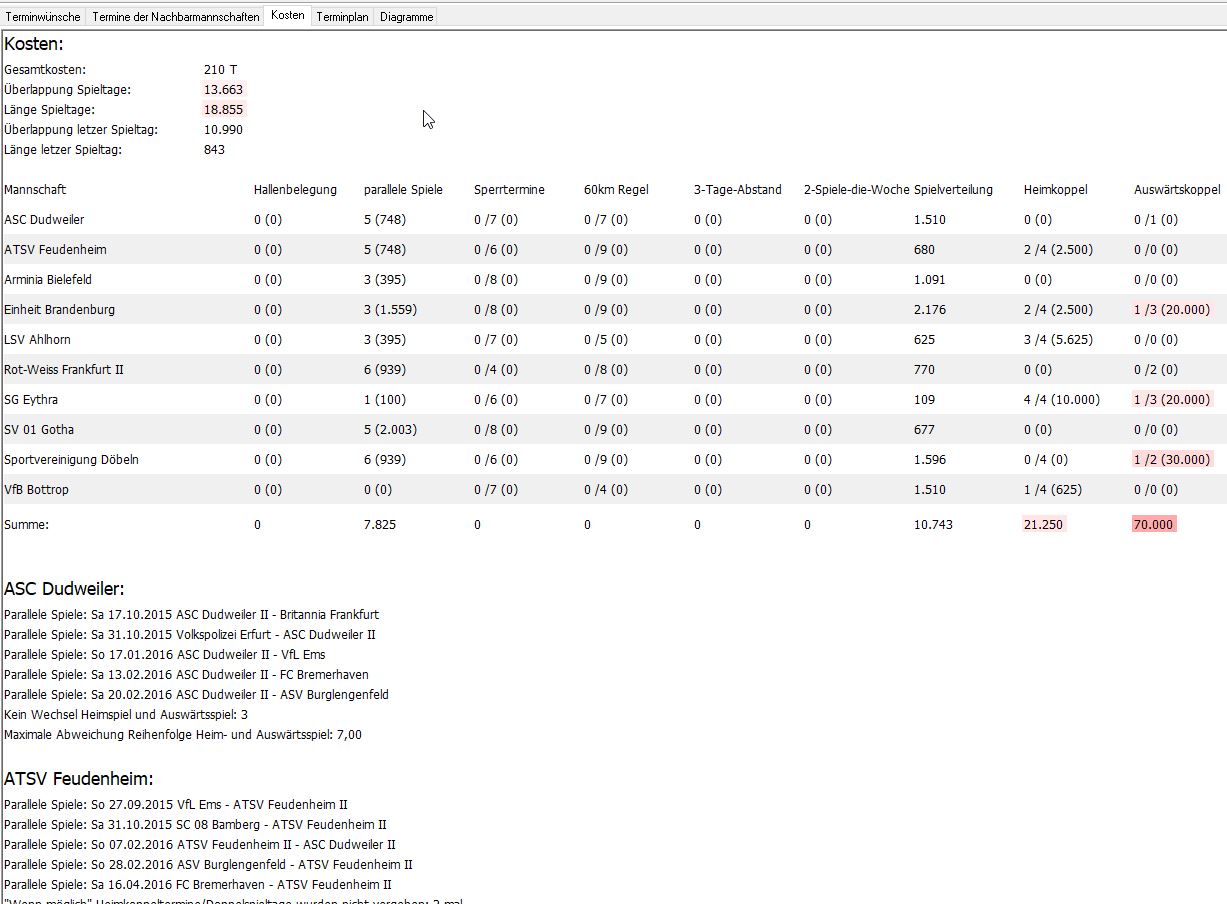Click the ATSV Feudenheim section heading
This screenshot has width=1227, height=904.
78,779
